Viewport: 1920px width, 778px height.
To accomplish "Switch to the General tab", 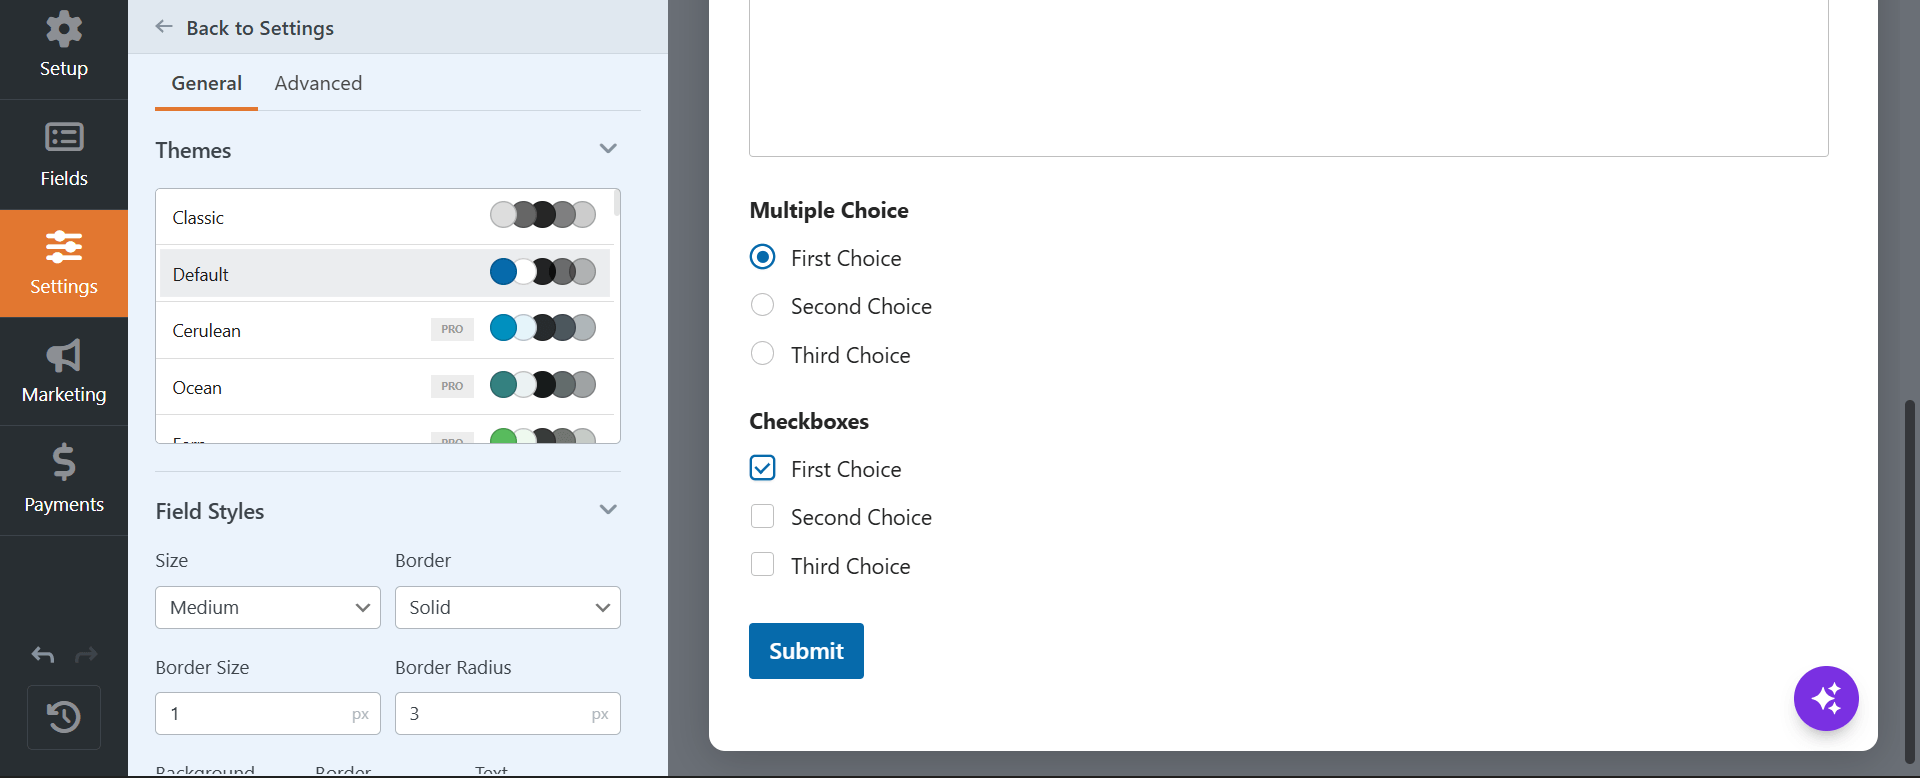I will pos(206,83).
